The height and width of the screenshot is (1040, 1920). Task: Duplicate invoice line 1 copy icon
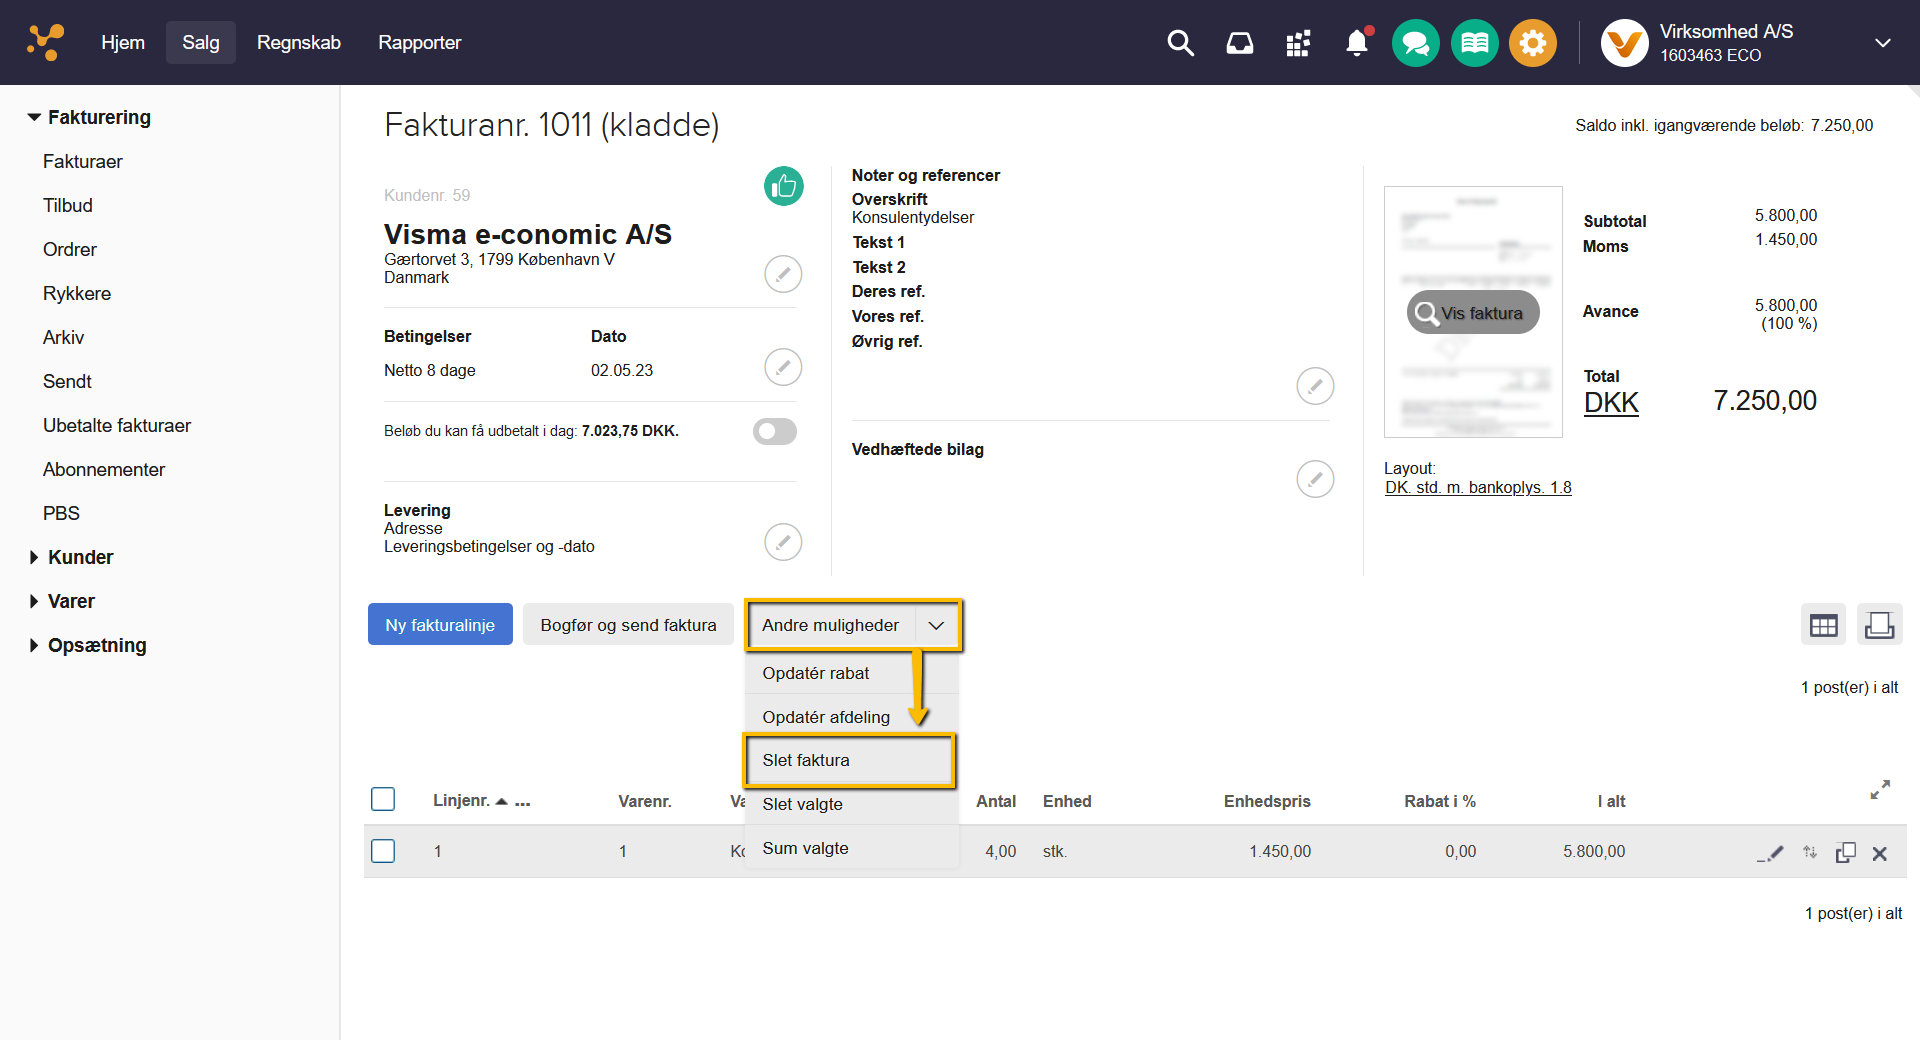[1845, 852]
